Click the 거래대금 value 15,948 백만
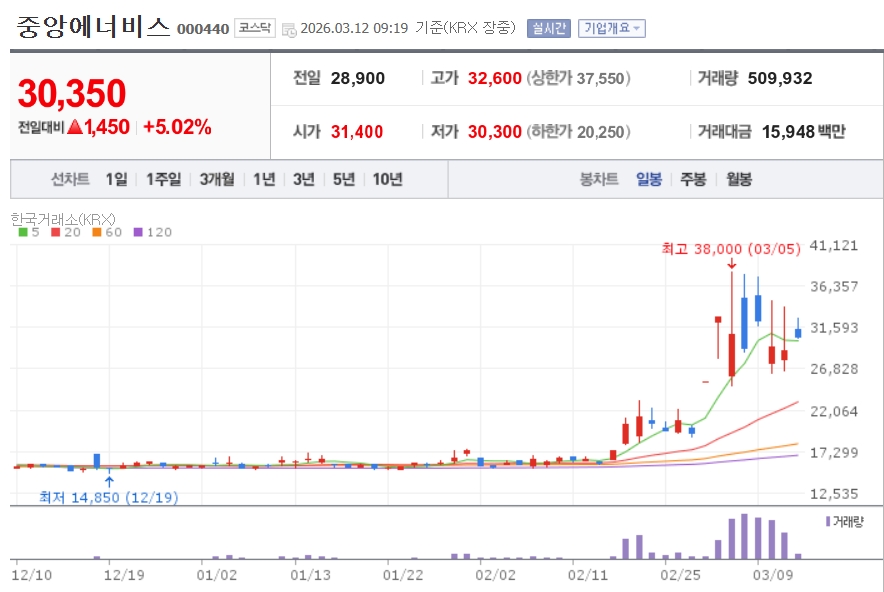Image resolution: width=884 pixels, height=592 pixels. [803, 132]
